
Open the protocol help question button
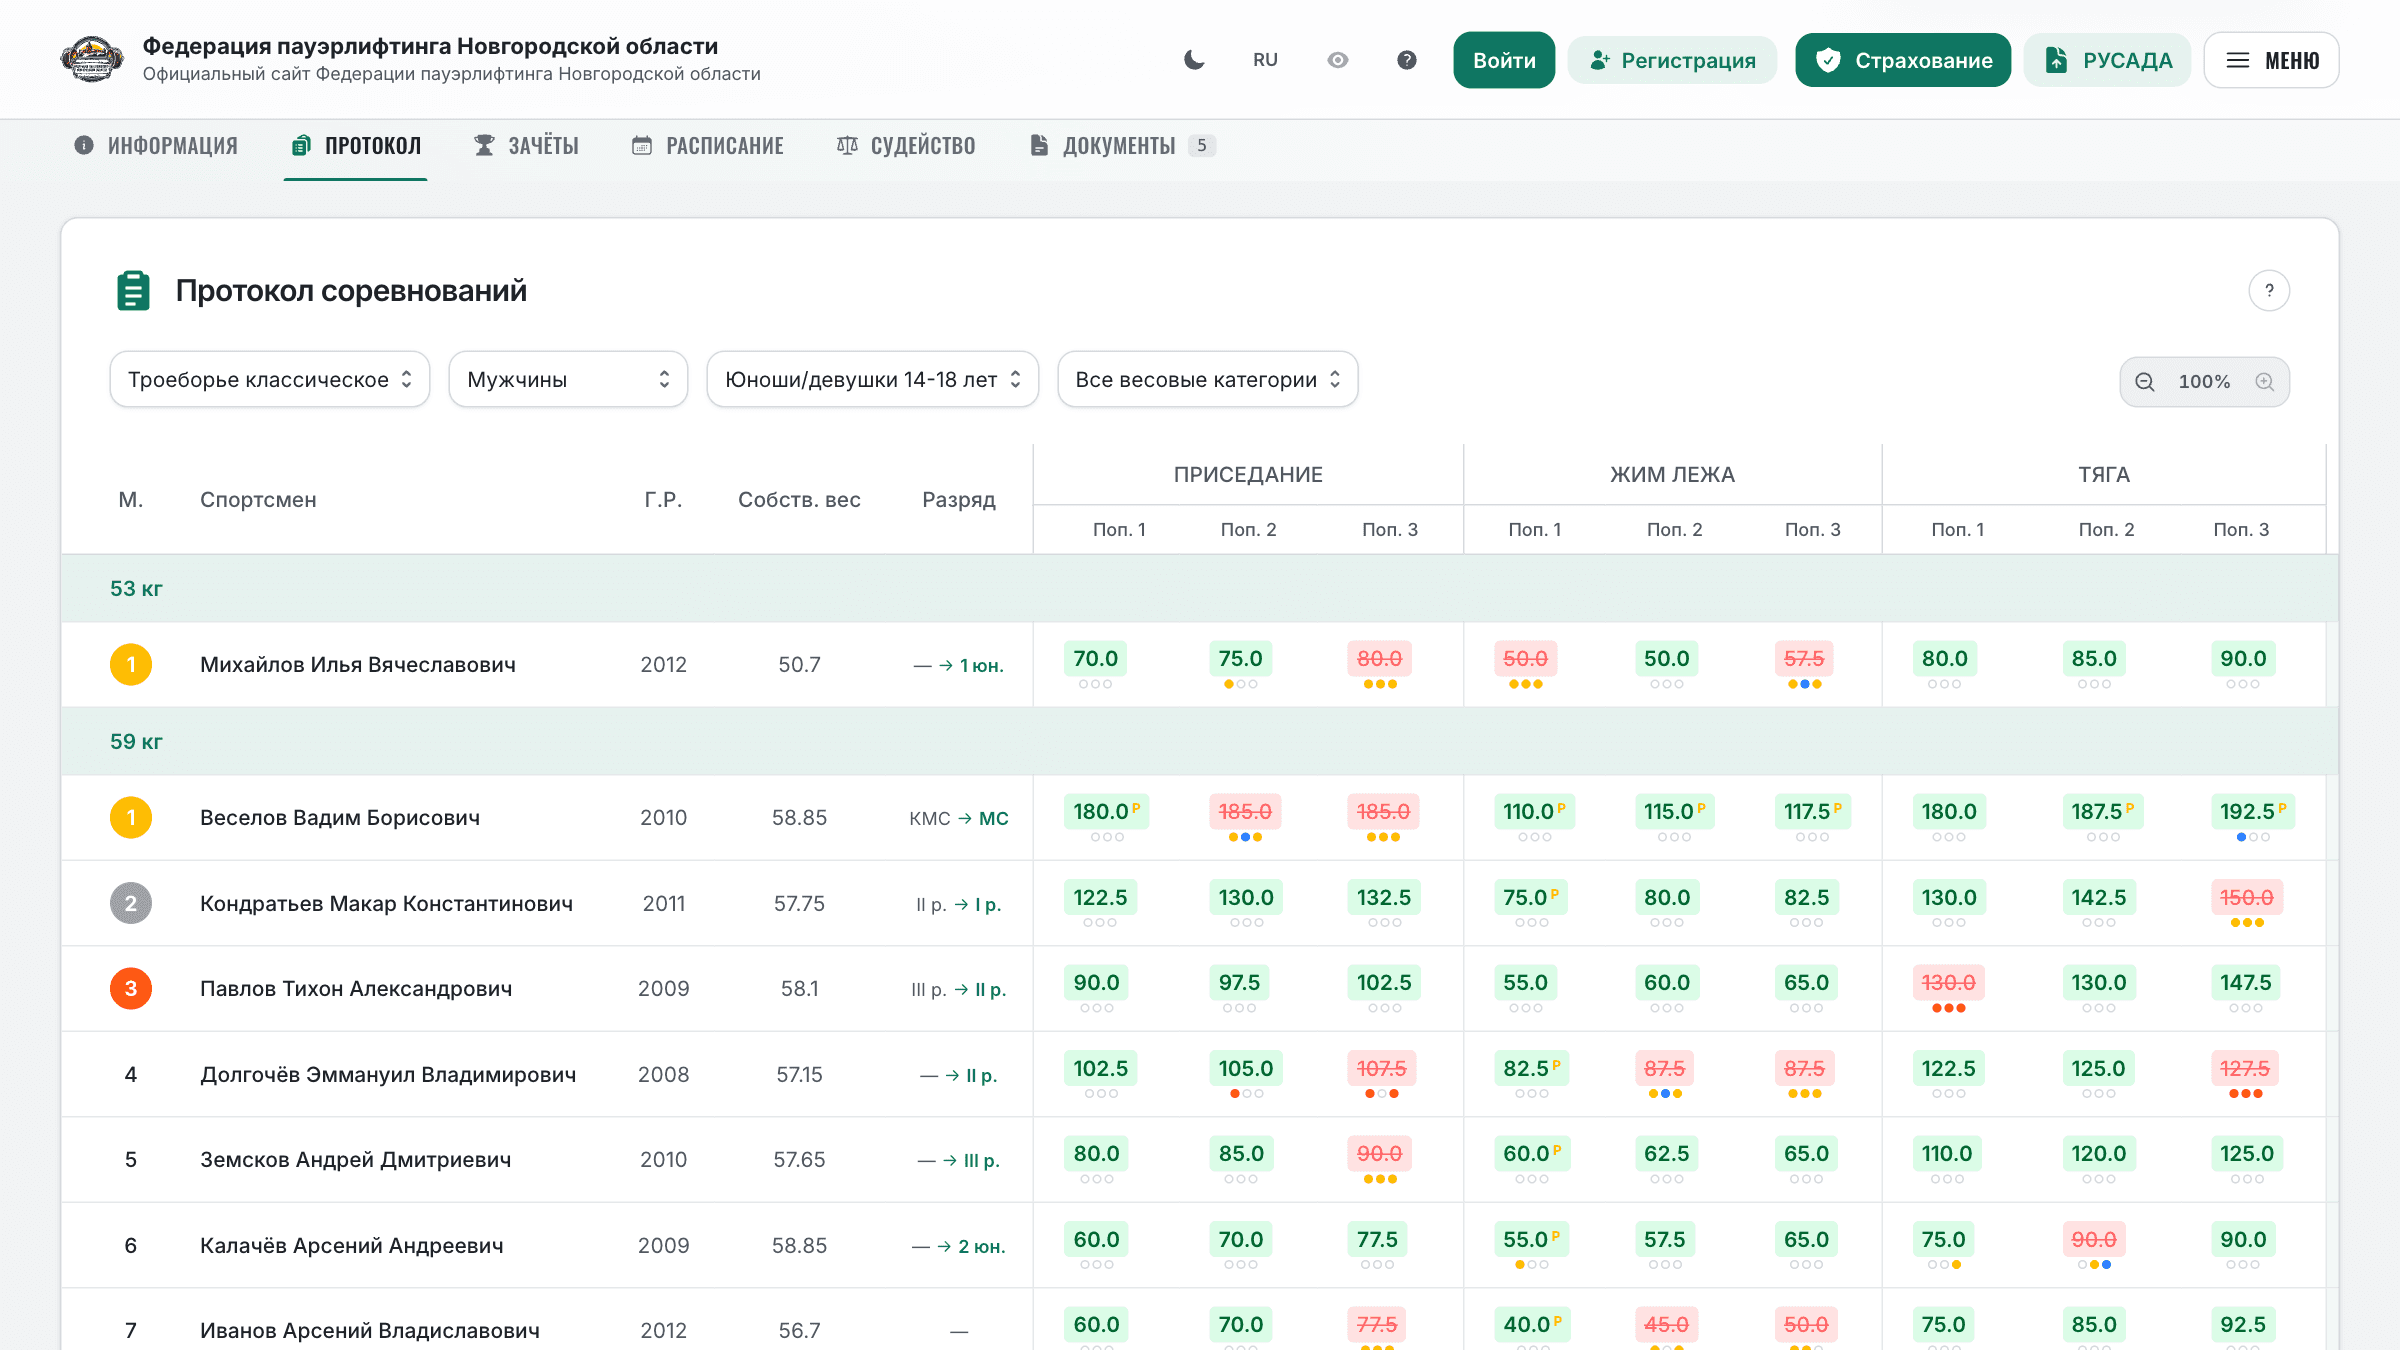pyautogui.click(x=2269, y=291)
